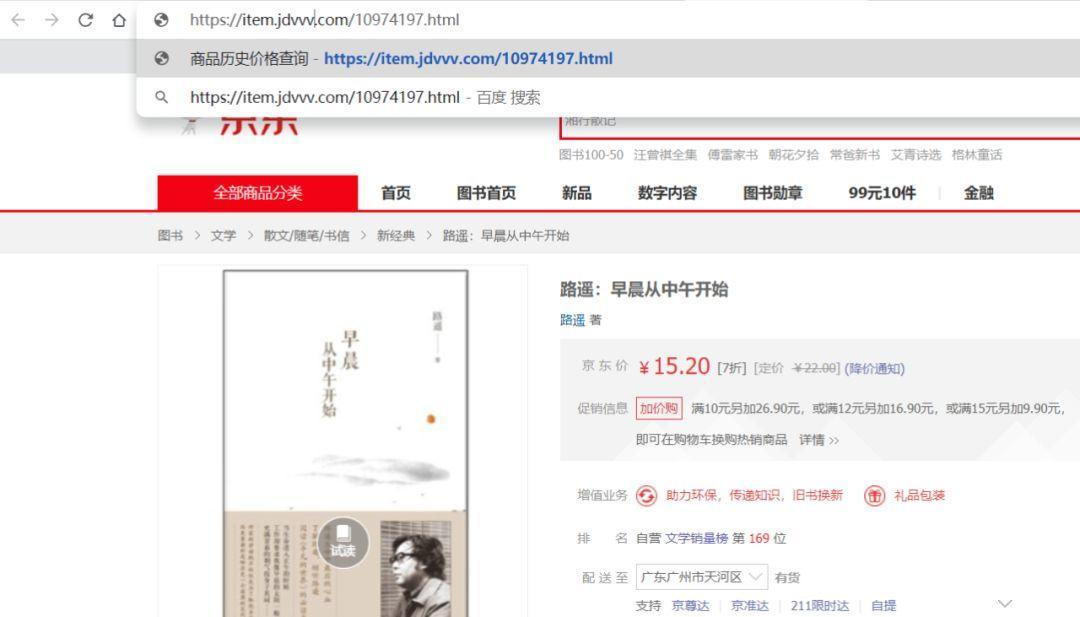The width and height of the screenshot is (1080, 617).
Task: Expand the delivery support options chevron
Action: click(x=1005, y=604)
